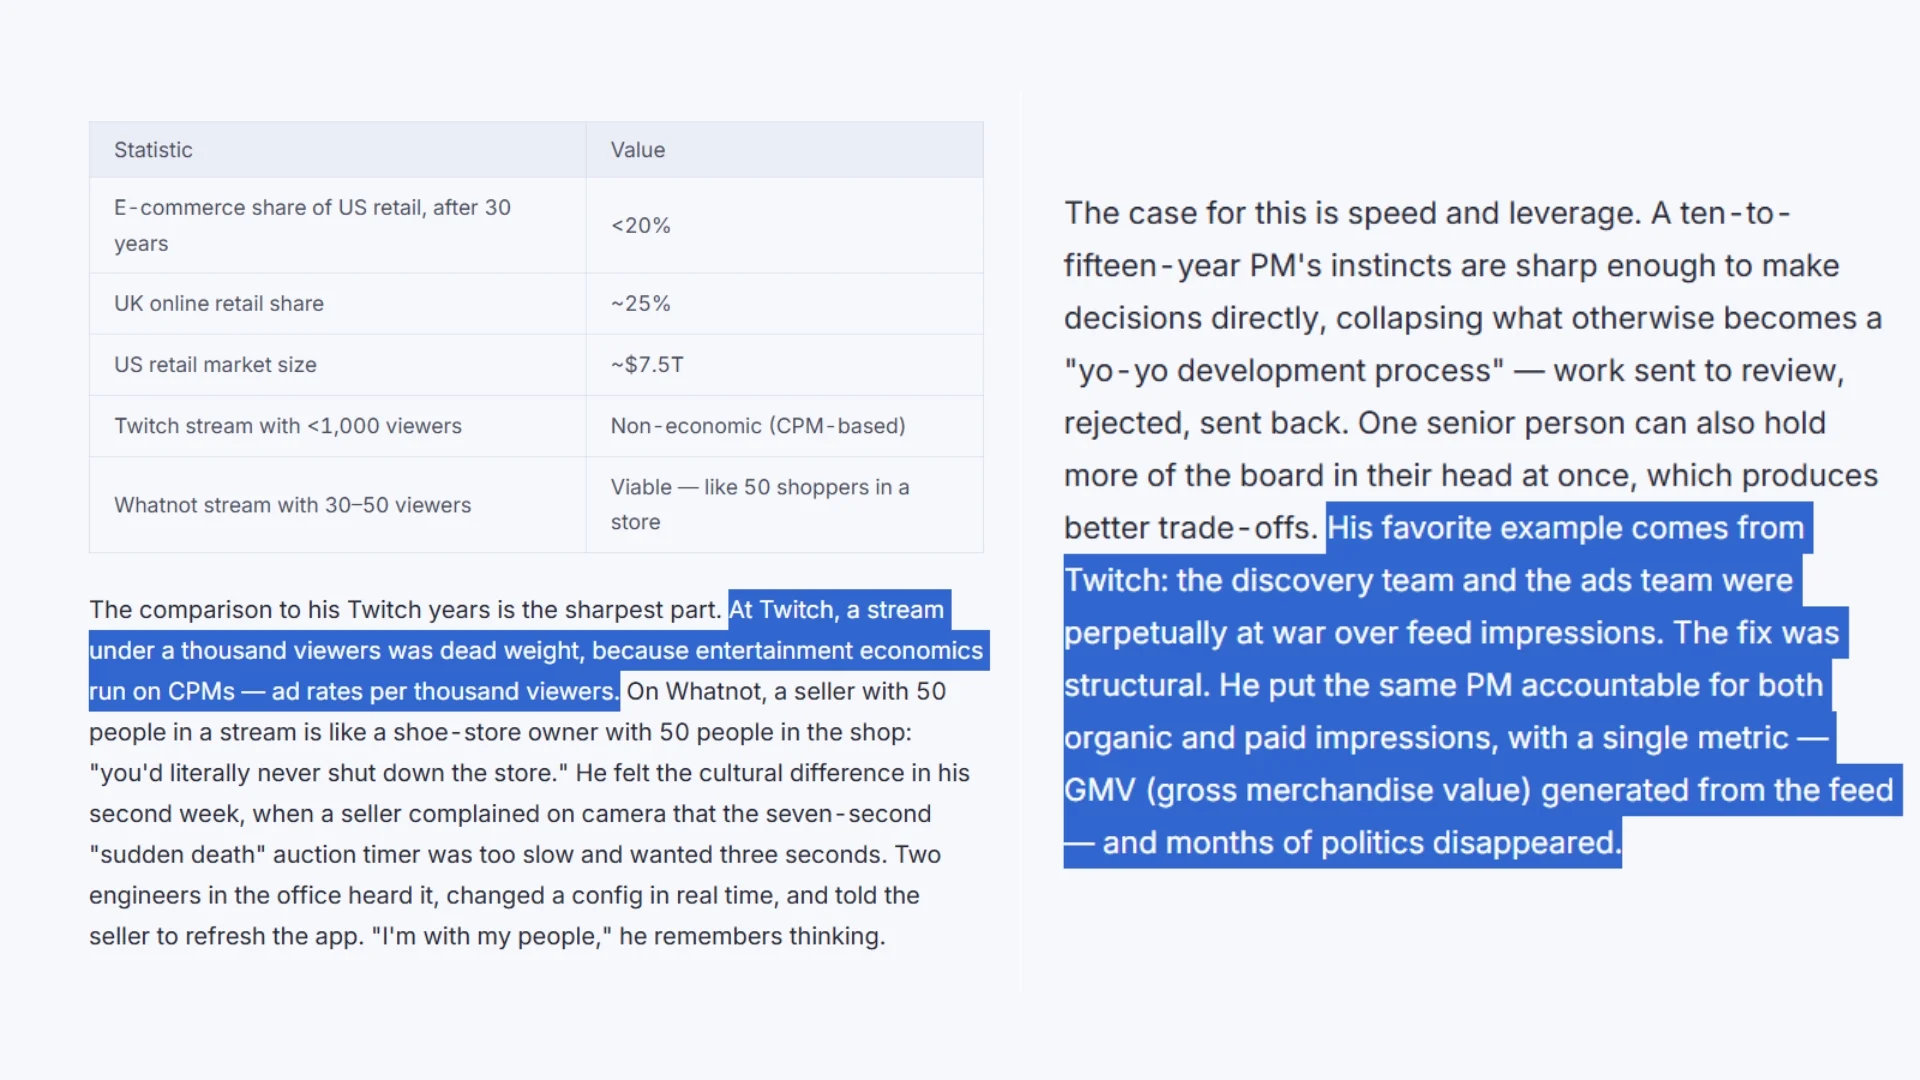Click the ~25% value cell
The image size is (1920, 1080).
[784, 304]
